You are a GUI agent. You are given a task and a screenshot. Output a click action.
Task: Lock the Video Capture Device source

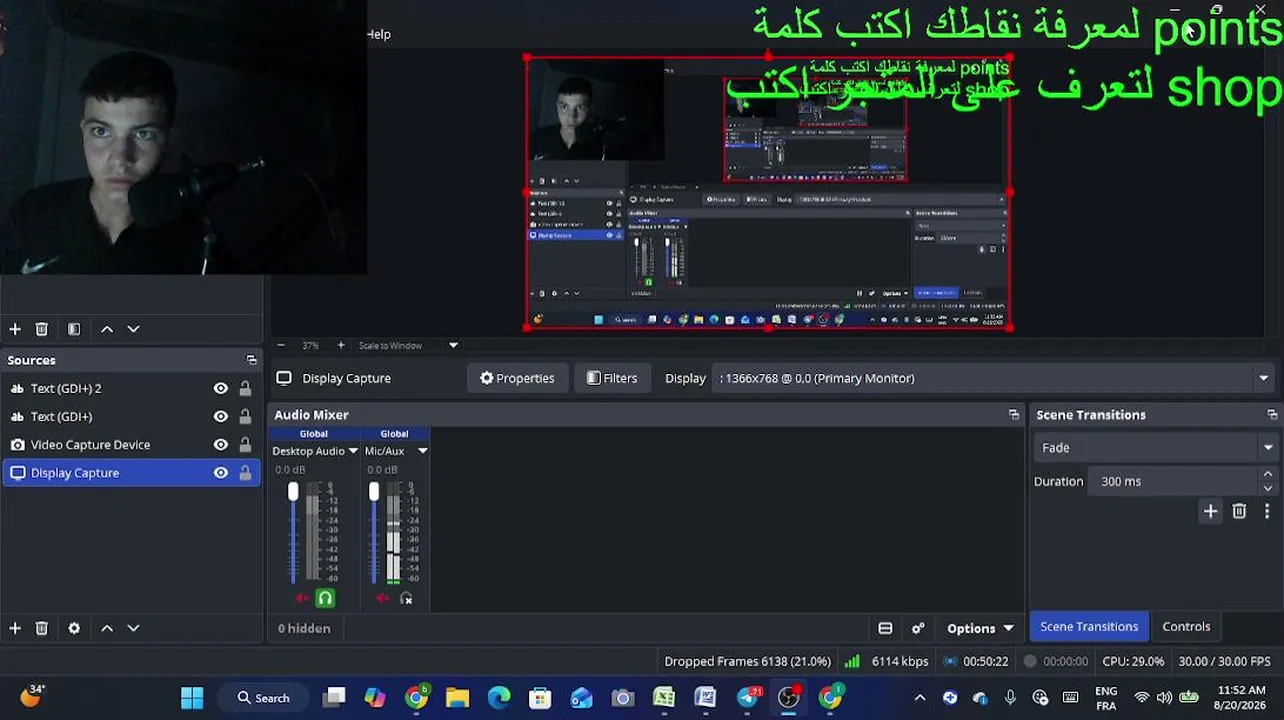245,445
